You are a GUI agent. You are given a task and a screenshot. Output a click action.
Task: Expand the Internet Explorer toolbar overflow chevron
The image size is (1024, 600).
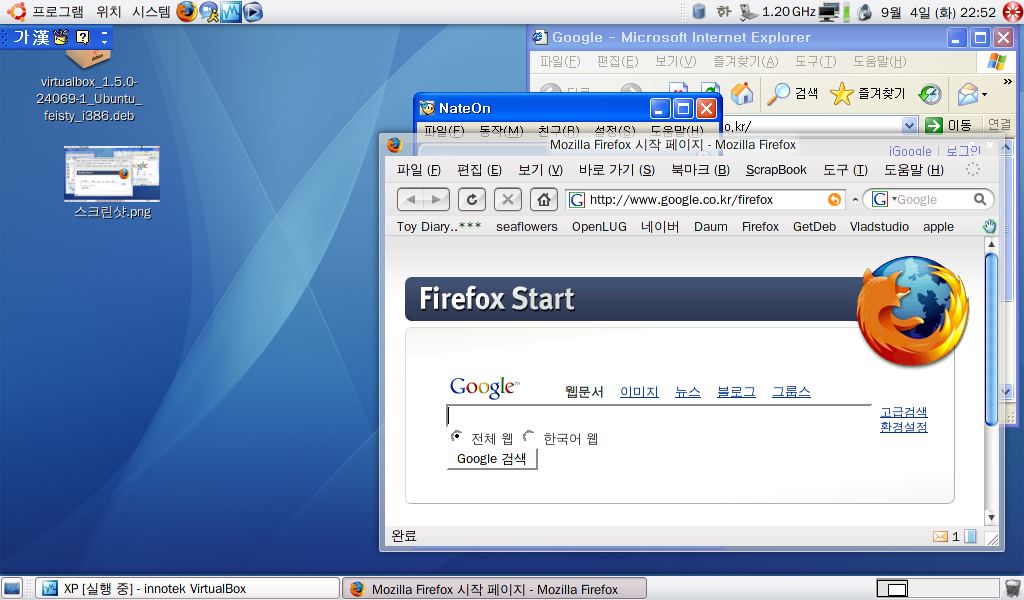click(x=1007, y=82)
